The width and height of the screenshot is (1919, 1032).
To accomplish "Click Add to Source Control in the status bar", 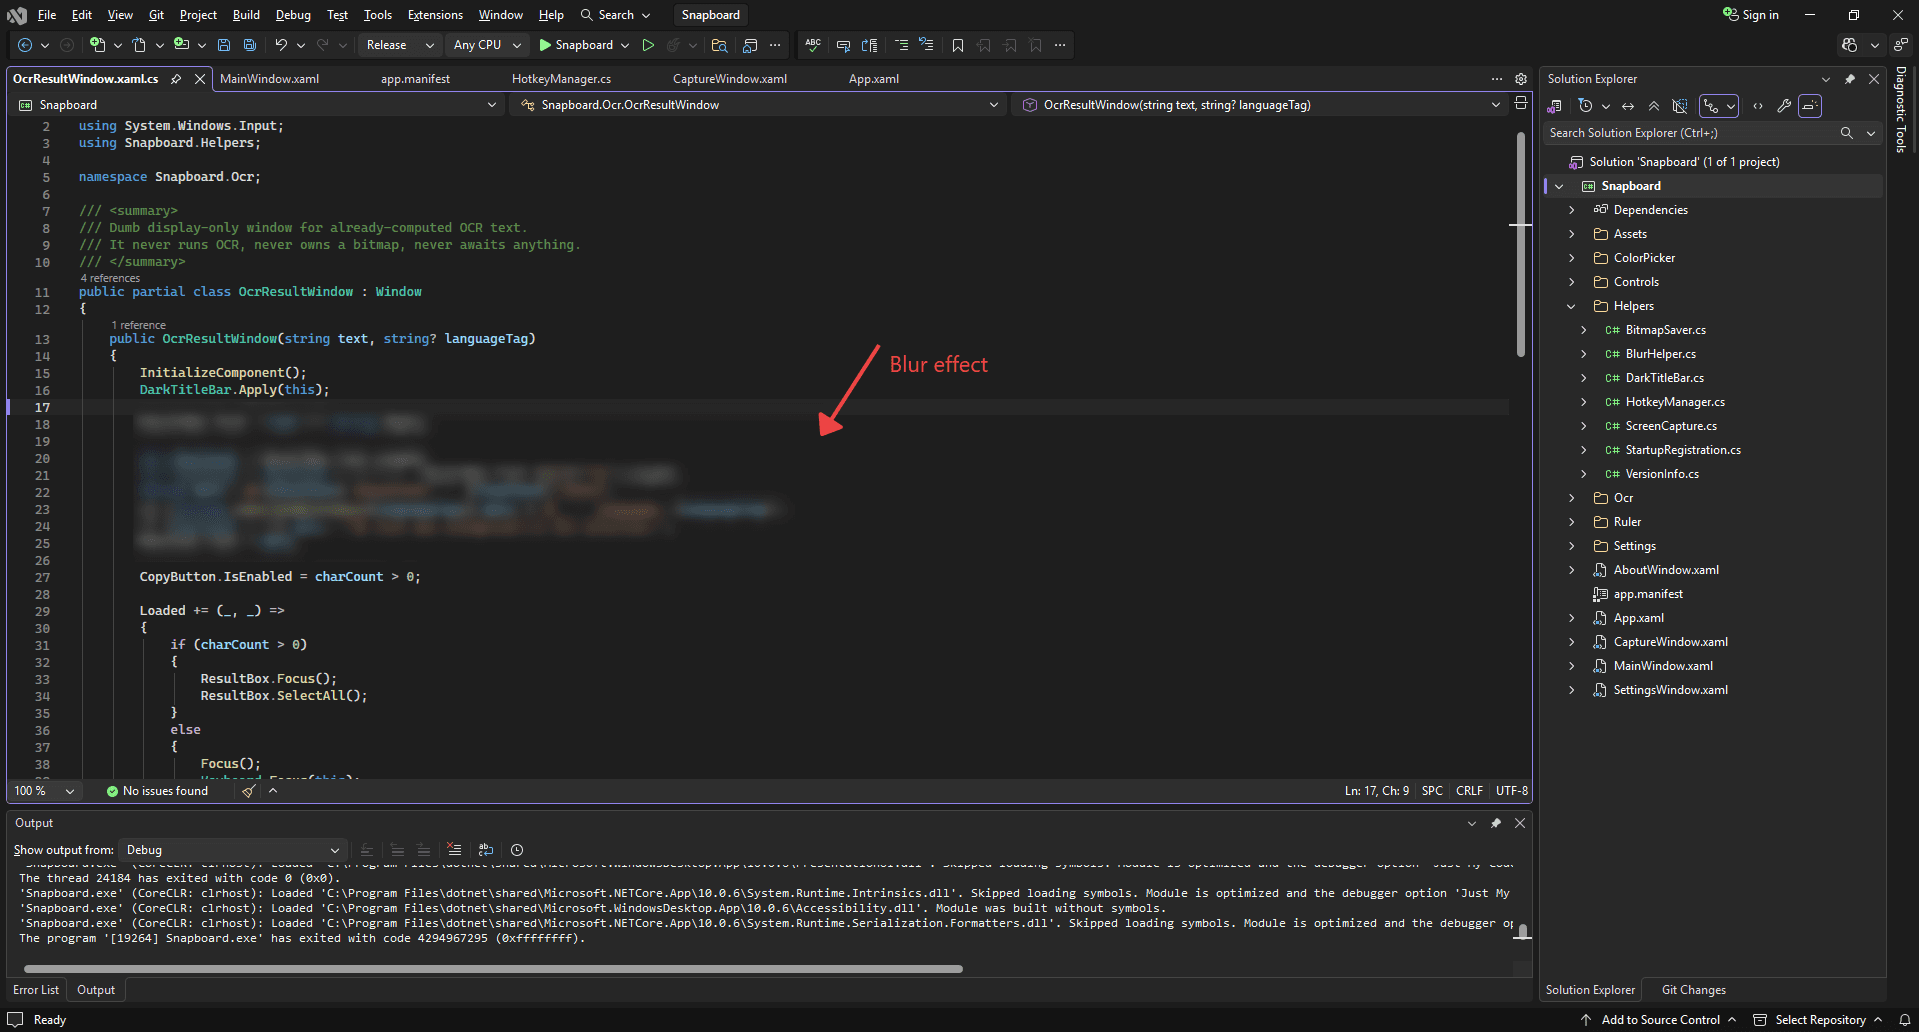I will tap(1660, 1020).
